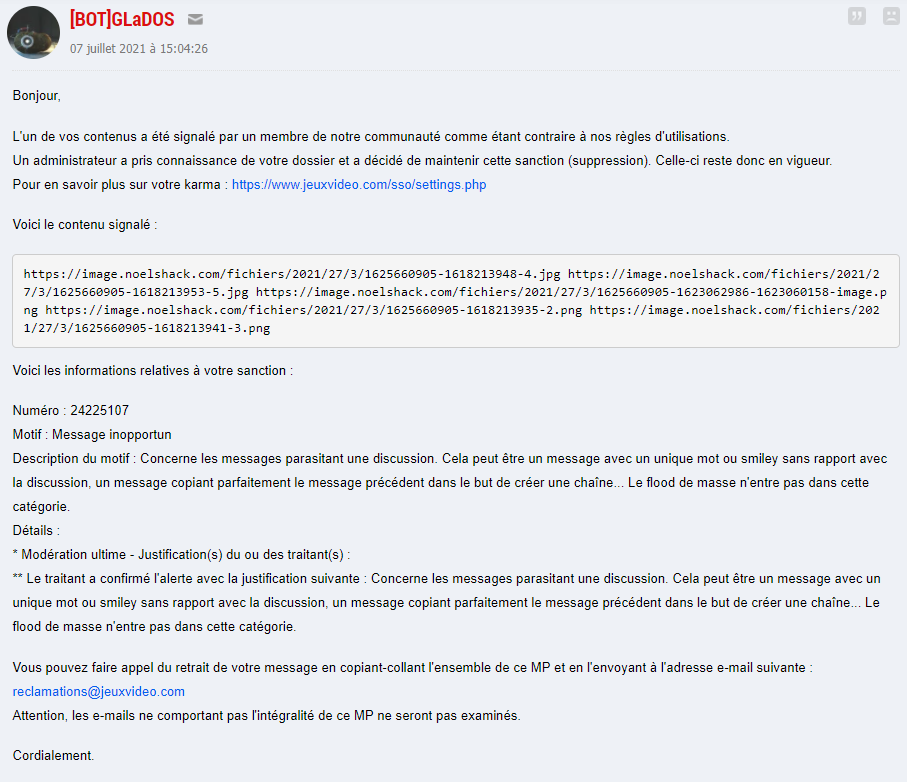
Task: Click the 'Motif : Message inopportun' line
Action: pyautogui.click(x=92, y=434)
